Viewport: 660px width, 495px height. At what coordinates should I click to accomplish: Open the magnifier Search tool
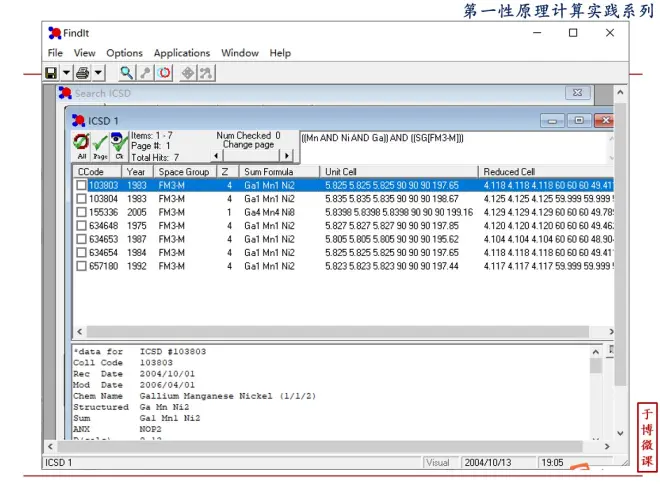[126, 73]
